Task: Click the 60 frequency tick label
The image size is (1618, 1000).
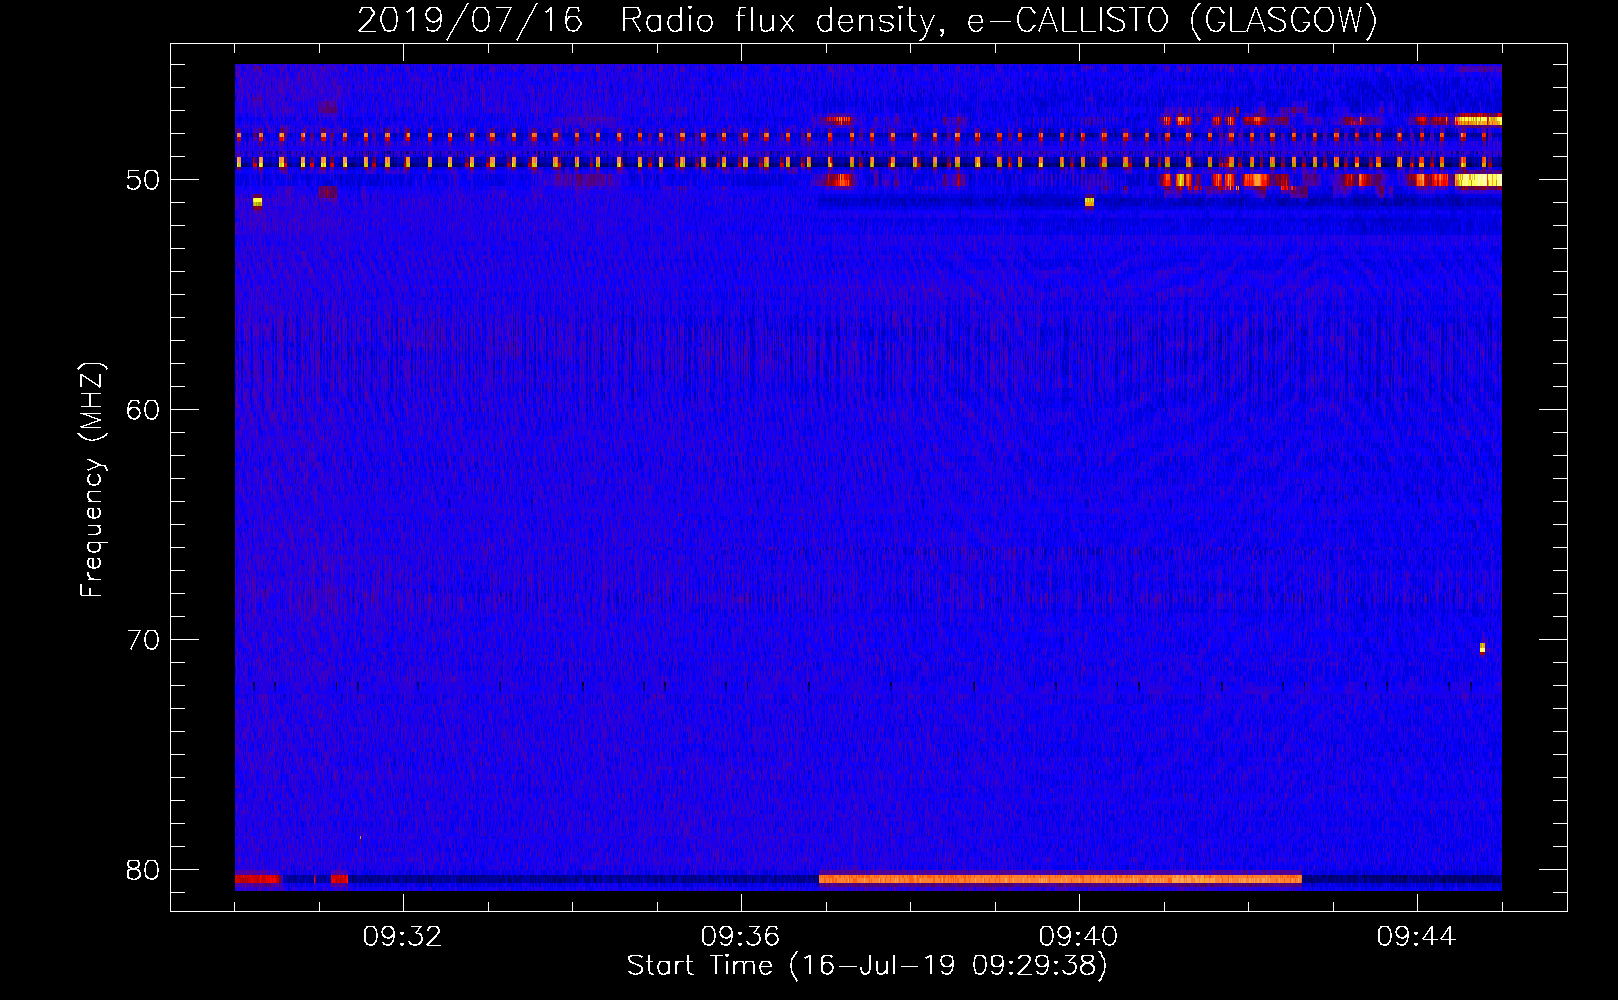Action: (144, 410)
